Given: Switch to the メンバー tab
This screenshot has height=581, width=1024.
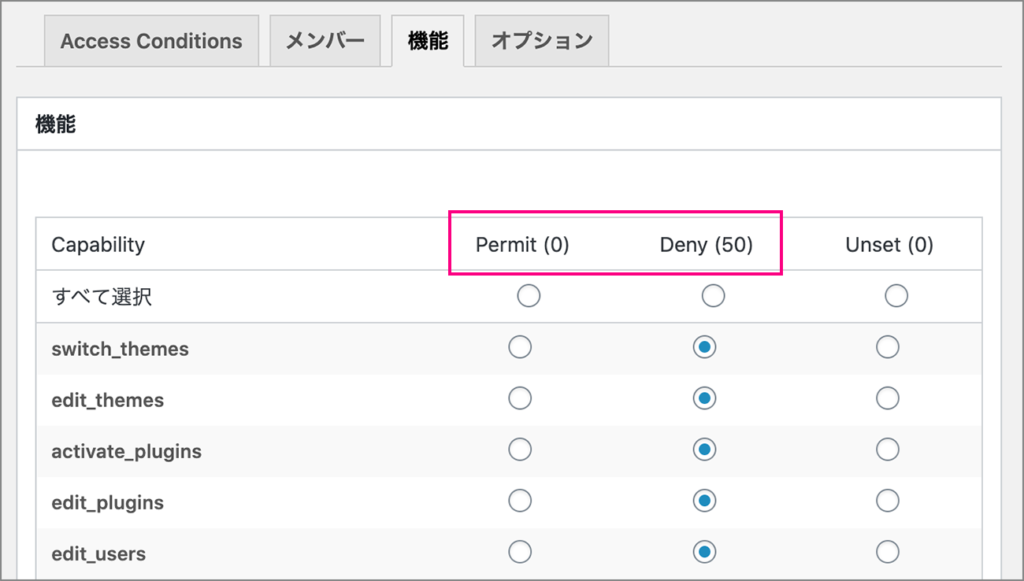Looking at the screenshot, I should [x=325, y=41].
